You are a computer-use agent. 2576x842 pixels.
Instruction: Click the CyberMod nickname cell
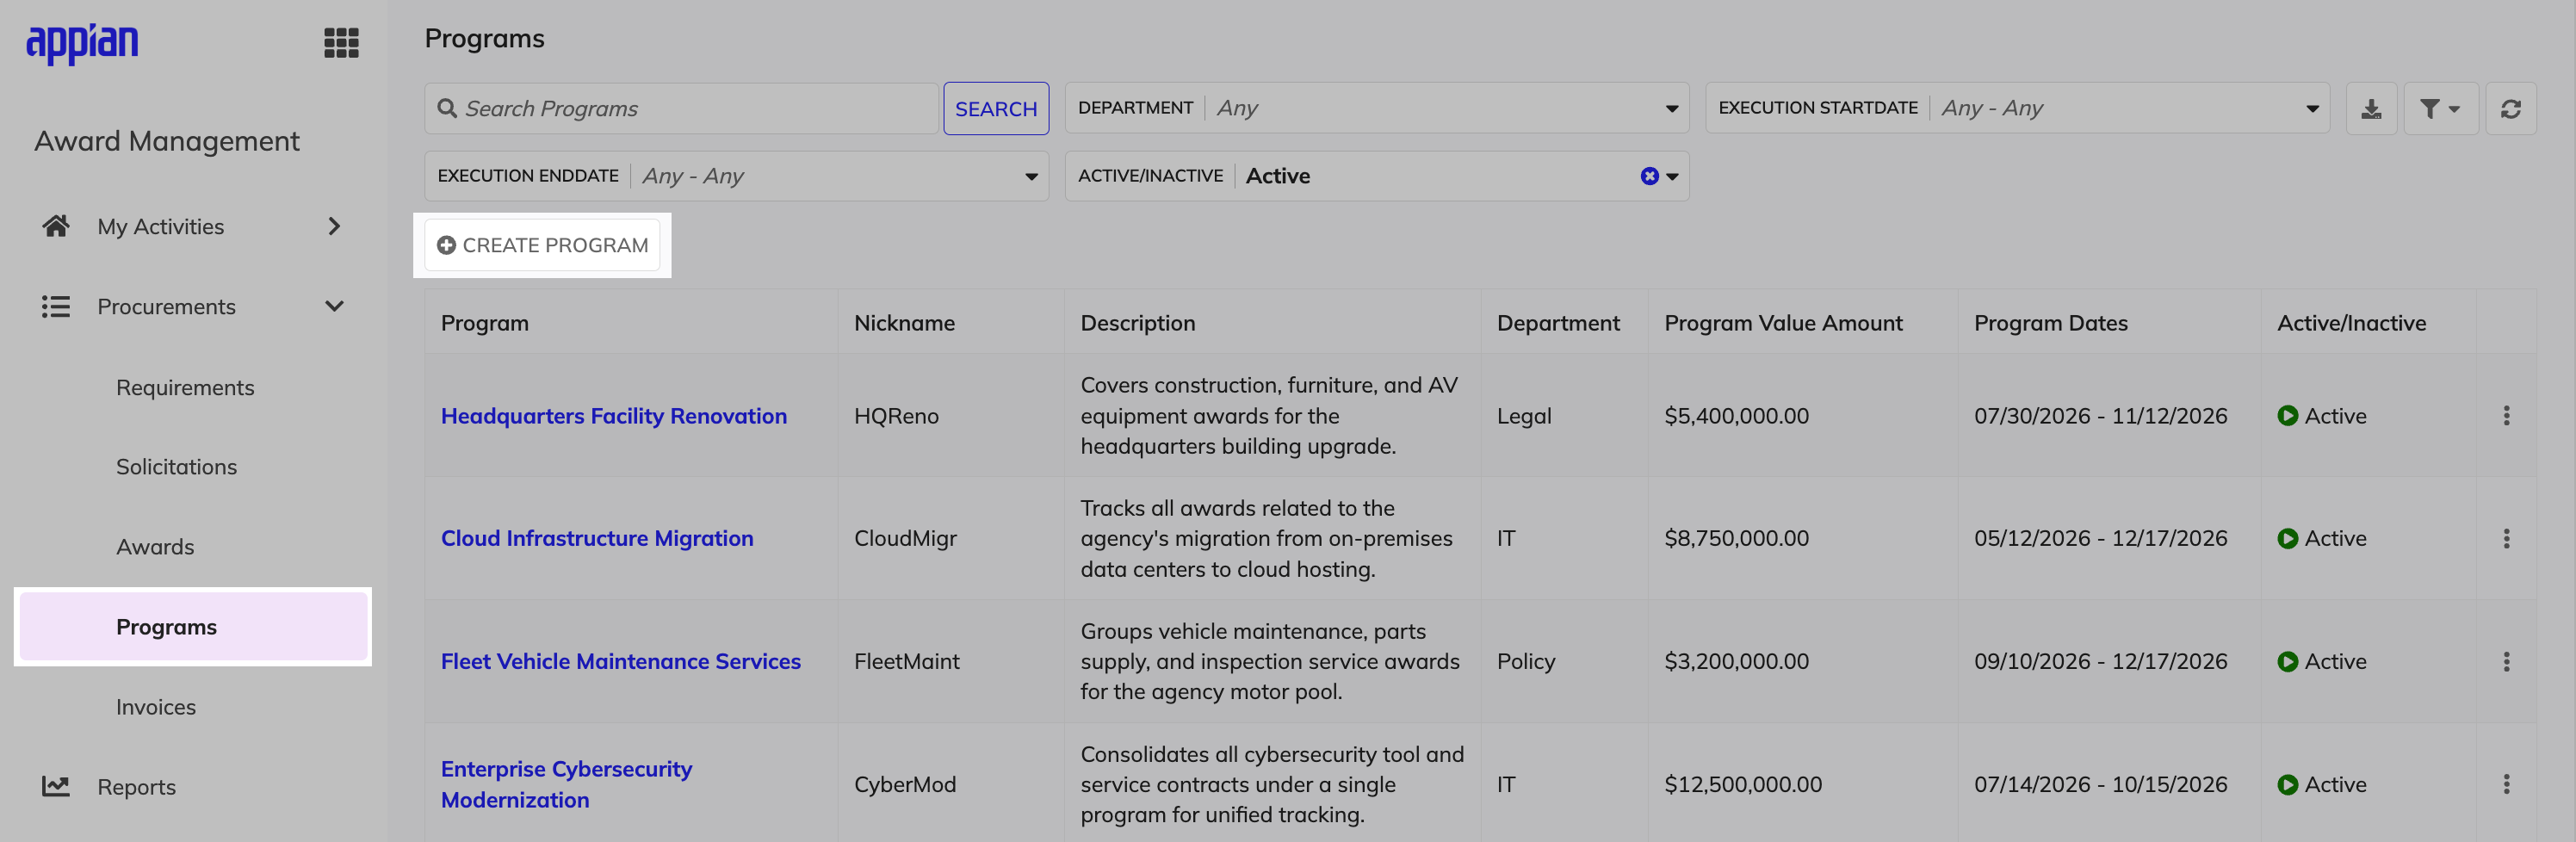coord(905,785)
